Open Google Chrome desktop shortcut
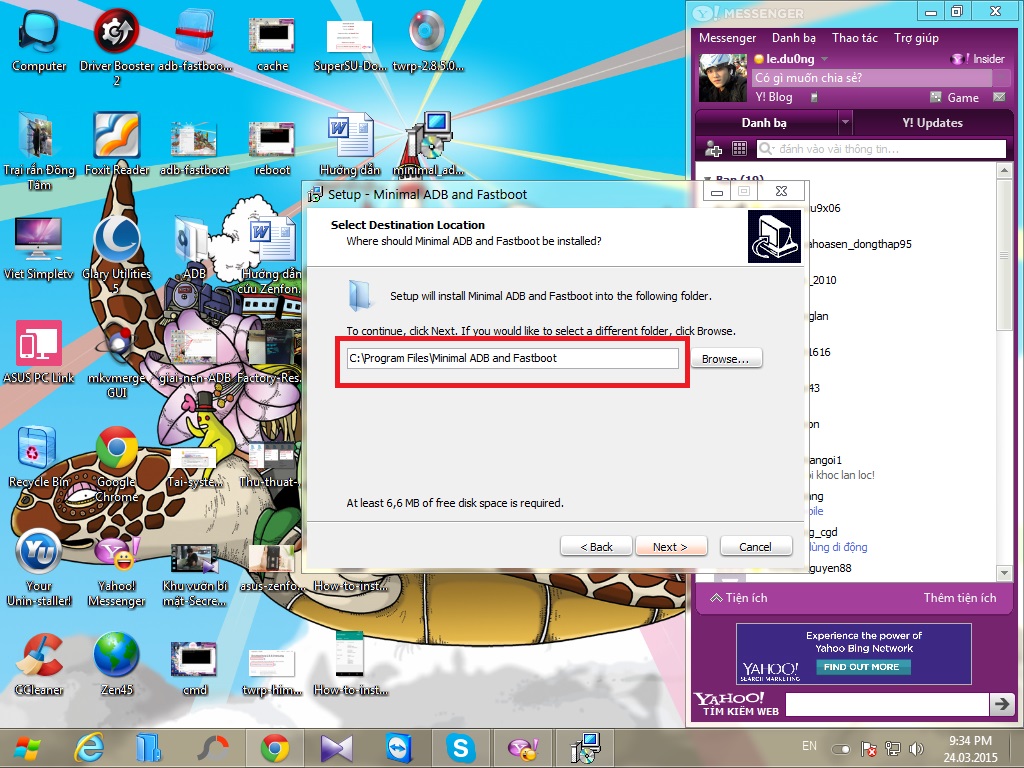Image resolution: width=1024 pixels, height=768 pixels. click(116, 462)
